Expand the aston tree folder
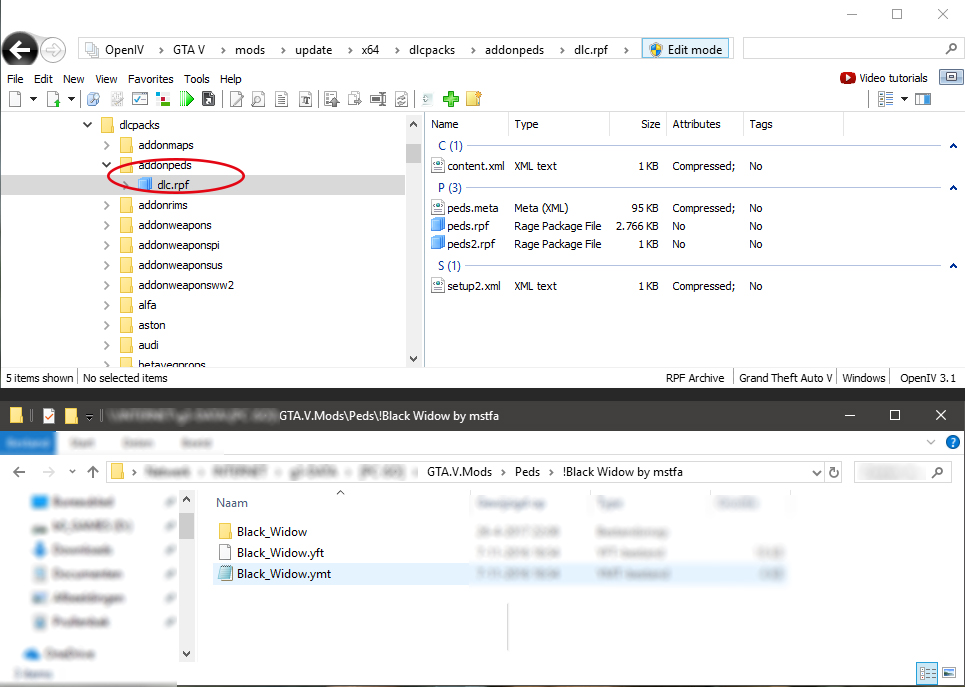965x687 pixels. (x=106, y=325)
